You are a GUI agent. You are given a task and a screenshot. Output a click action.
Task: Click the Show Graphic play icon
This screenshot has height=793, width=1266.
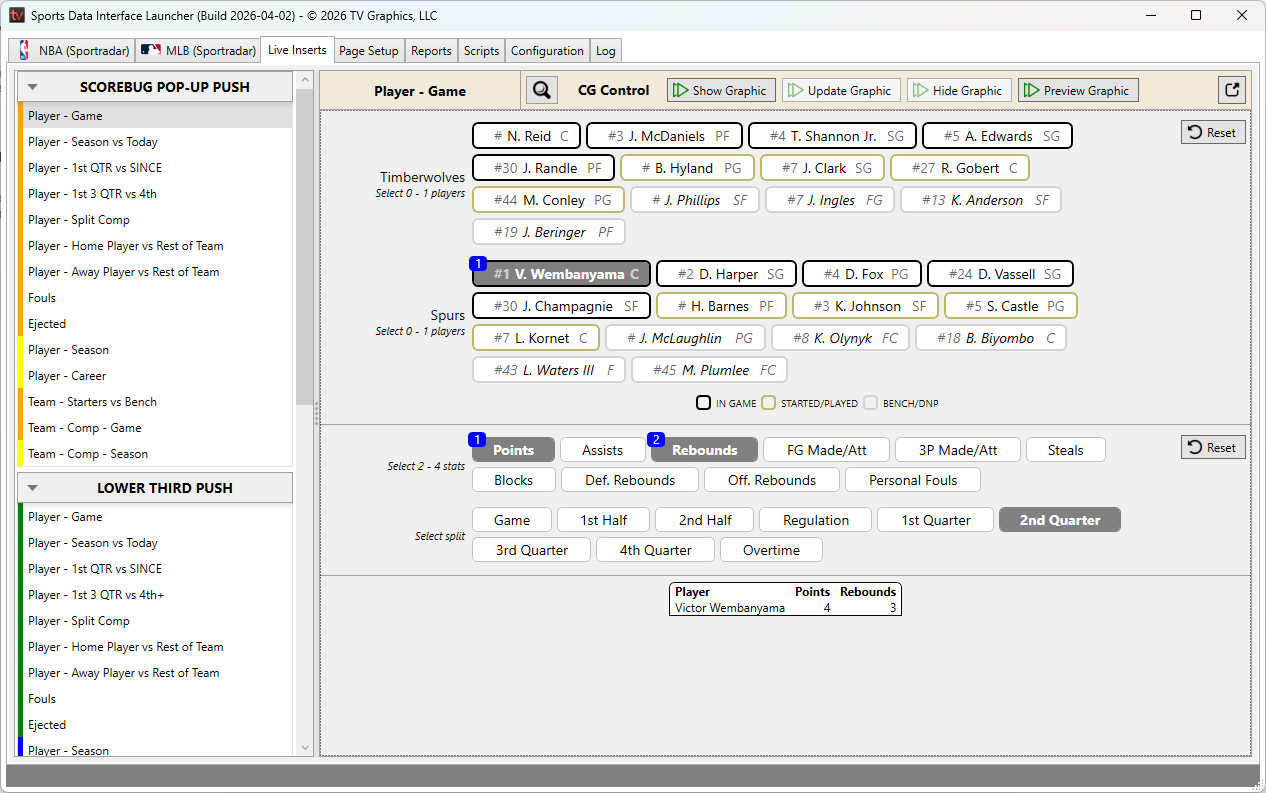[680, 90]
